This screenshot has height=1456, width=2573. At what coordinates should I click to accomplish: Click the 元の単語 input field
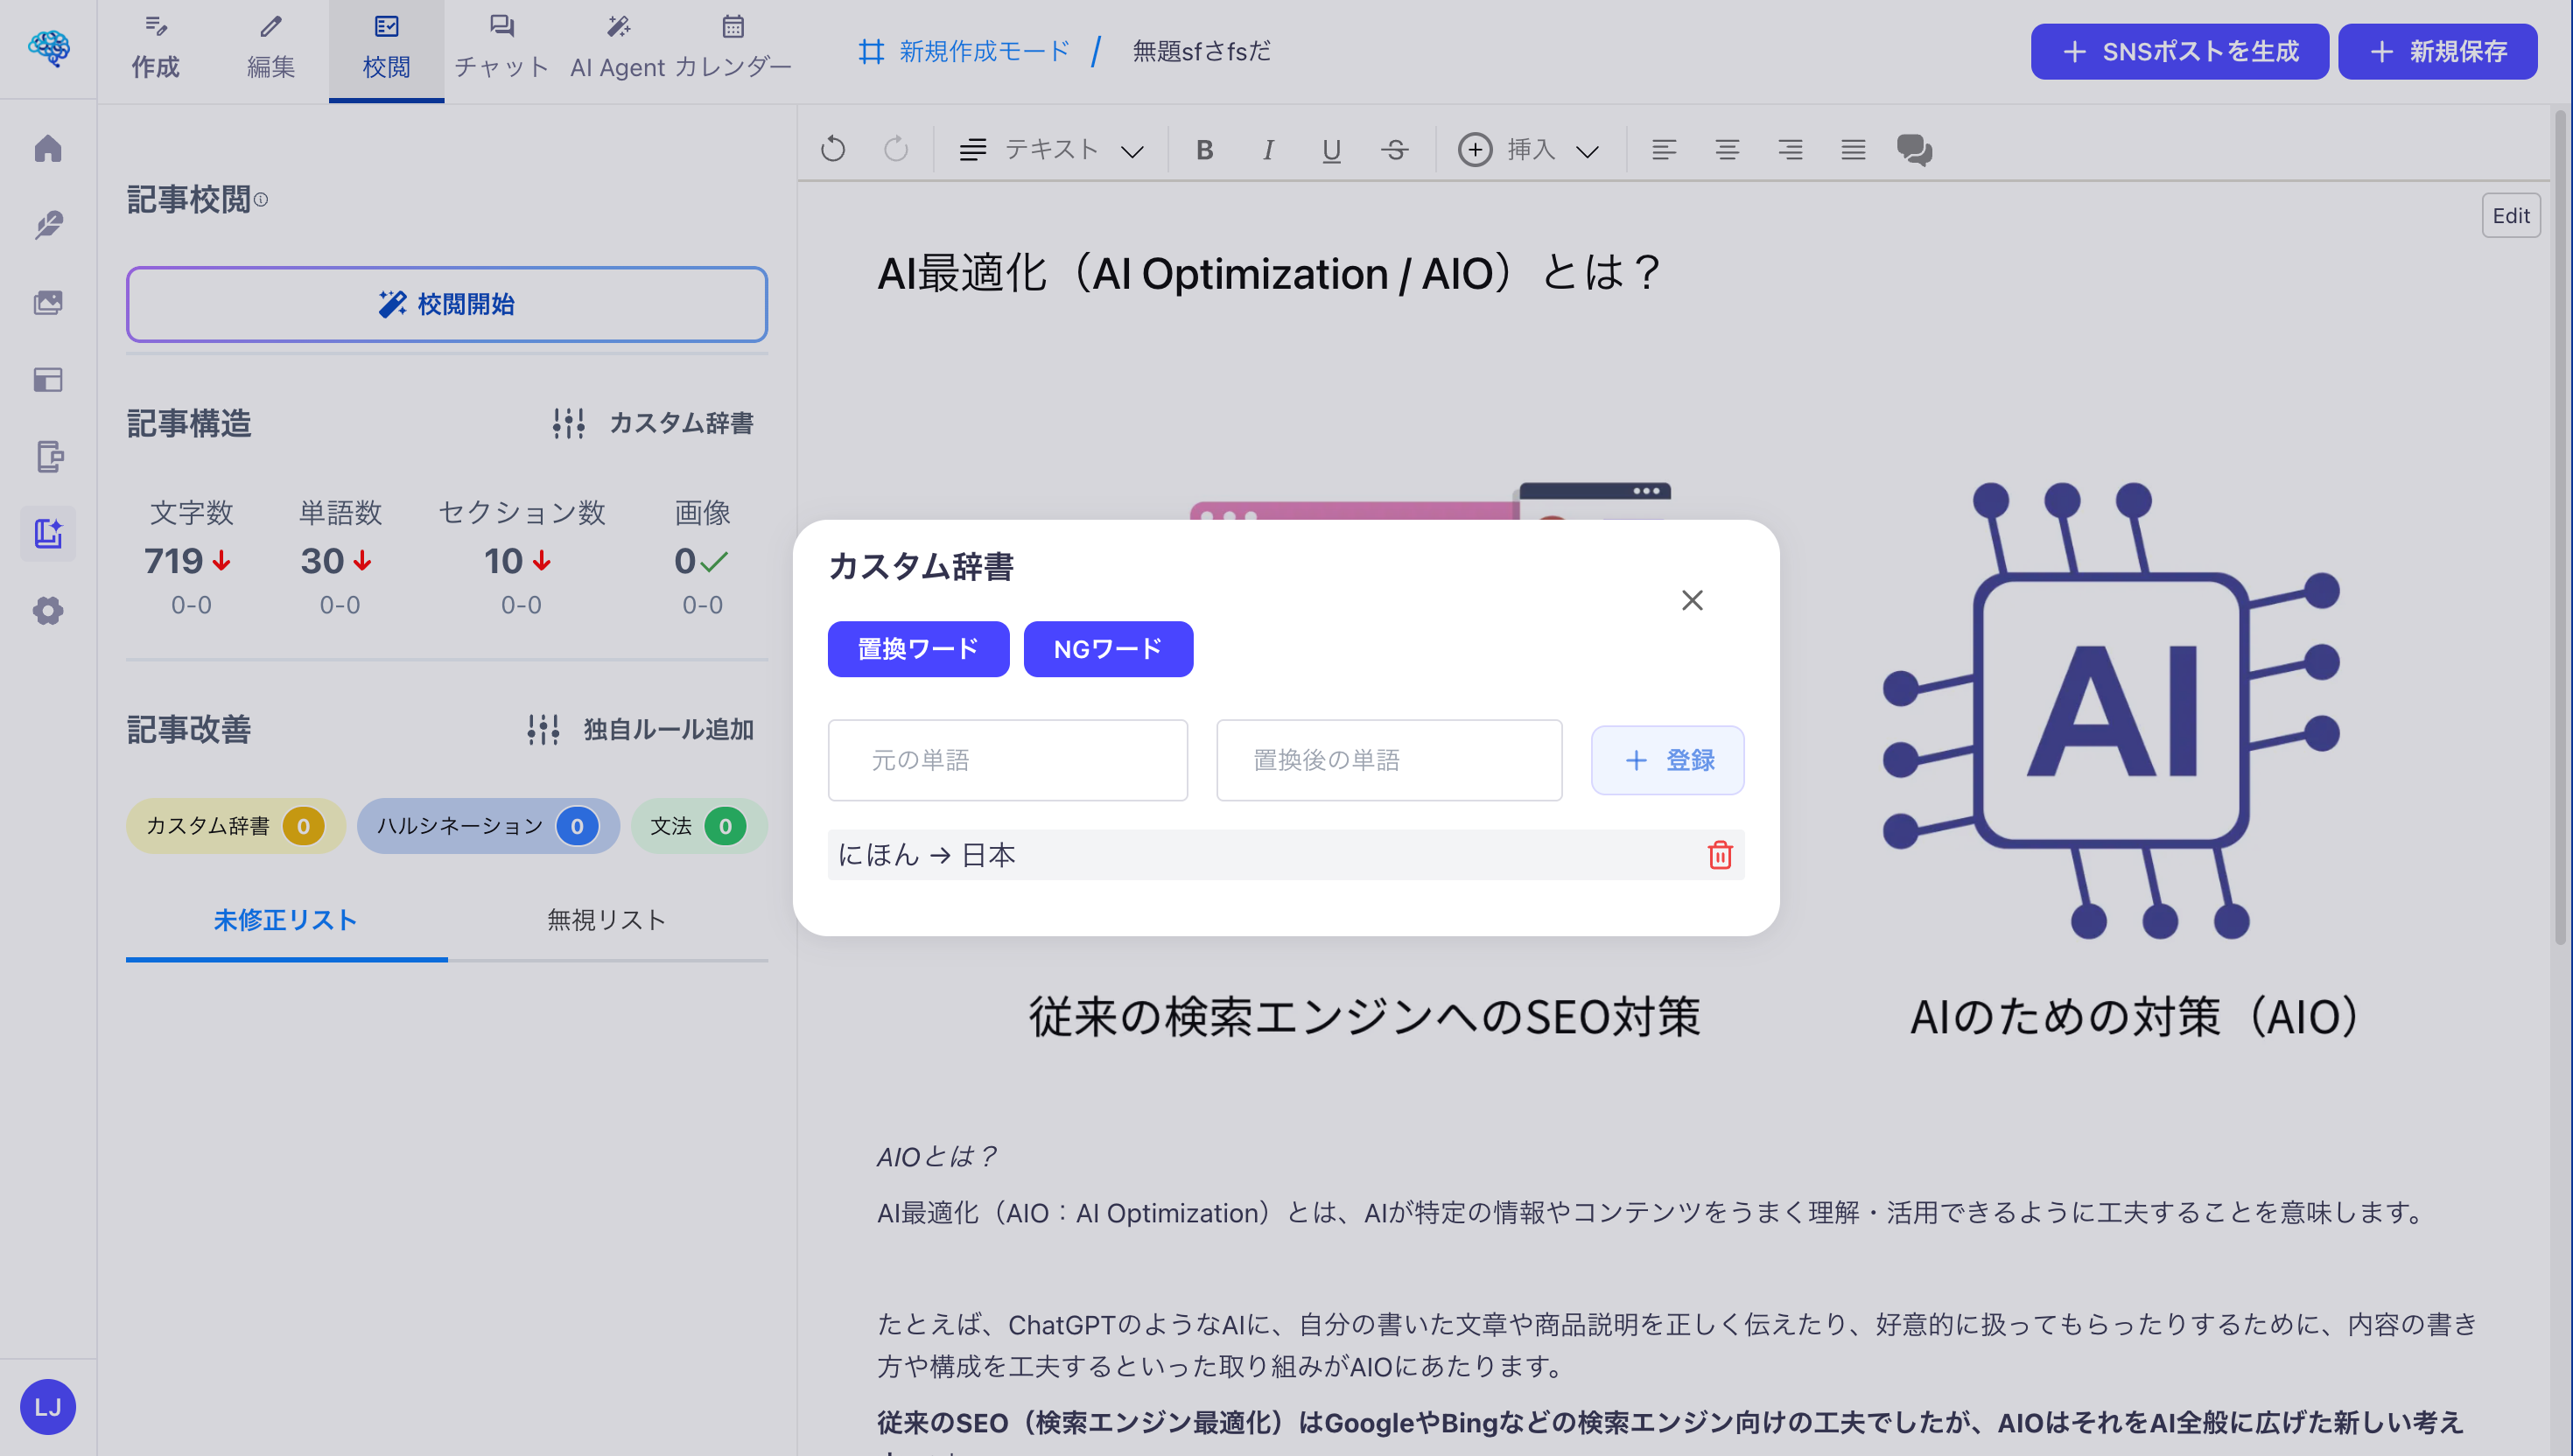(1007, 760)
